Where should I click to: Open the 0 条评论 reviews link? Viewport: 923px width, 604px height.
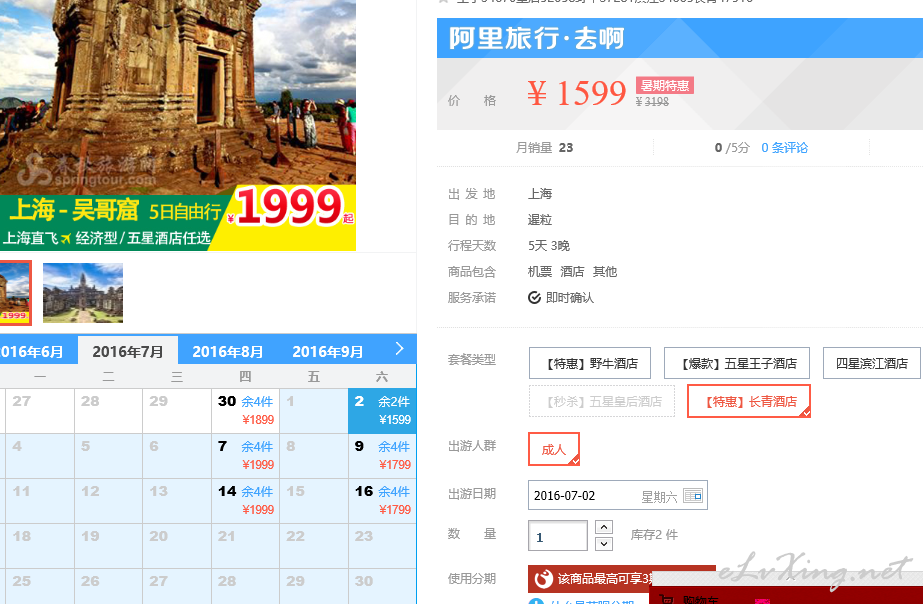(785, 148)
